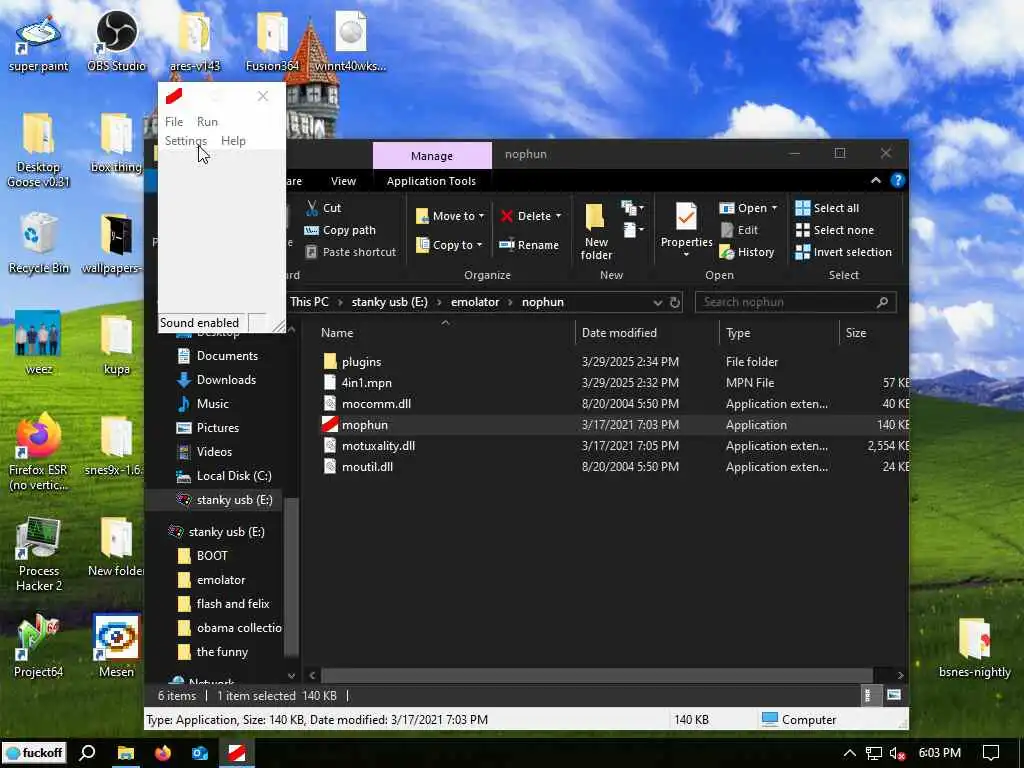The height and width of the screenshot is (768, 1024).
Task: Switch to details view icon in status bar
Action: point(867,696)
